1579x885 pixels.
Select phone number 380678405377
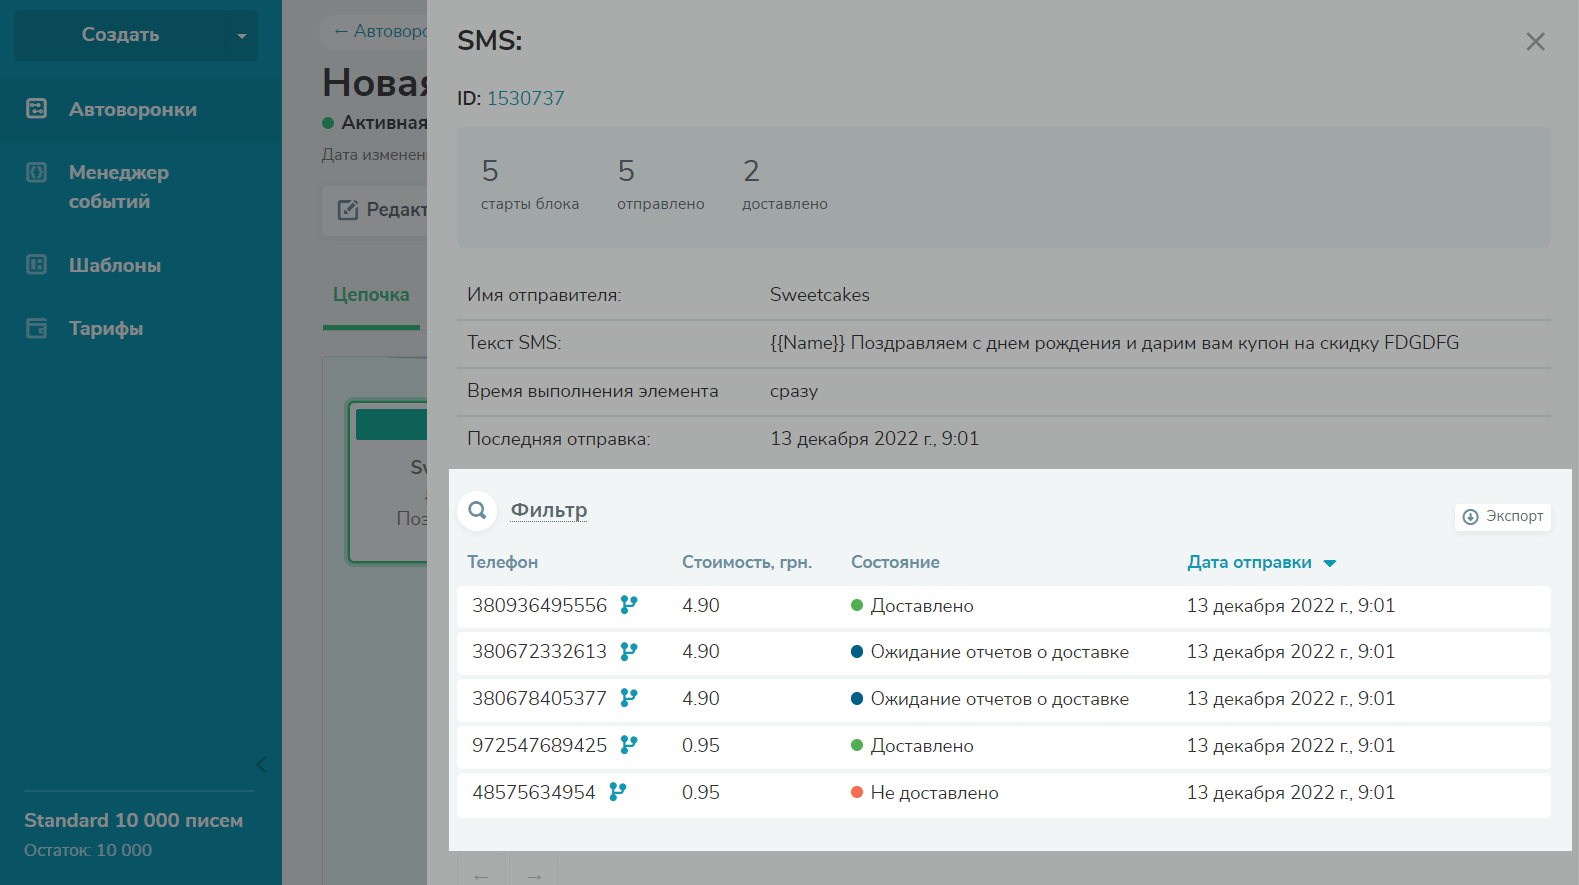coord(540,698)
